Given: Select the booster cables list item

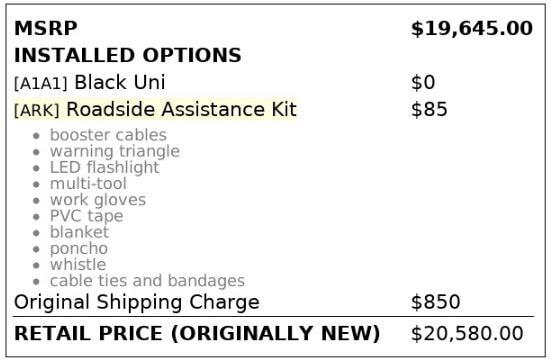Looking at the screenshot, I should coord(108,135).
